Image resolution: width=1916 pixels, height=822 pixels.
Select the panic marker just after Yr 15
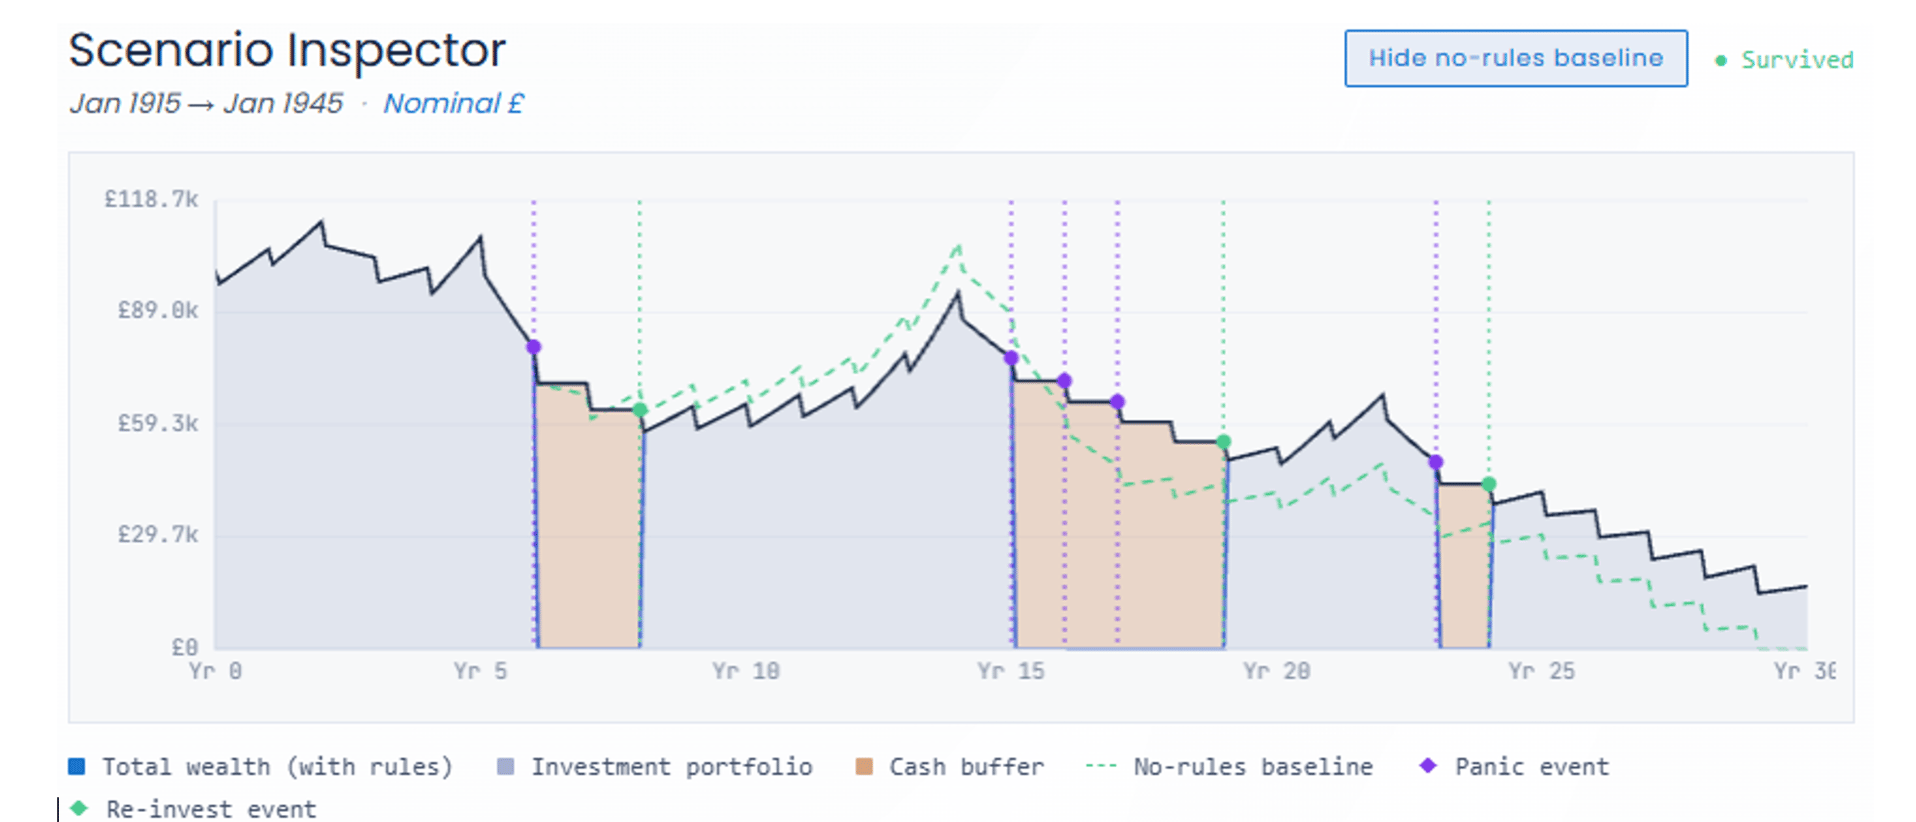pos(1064,381)
